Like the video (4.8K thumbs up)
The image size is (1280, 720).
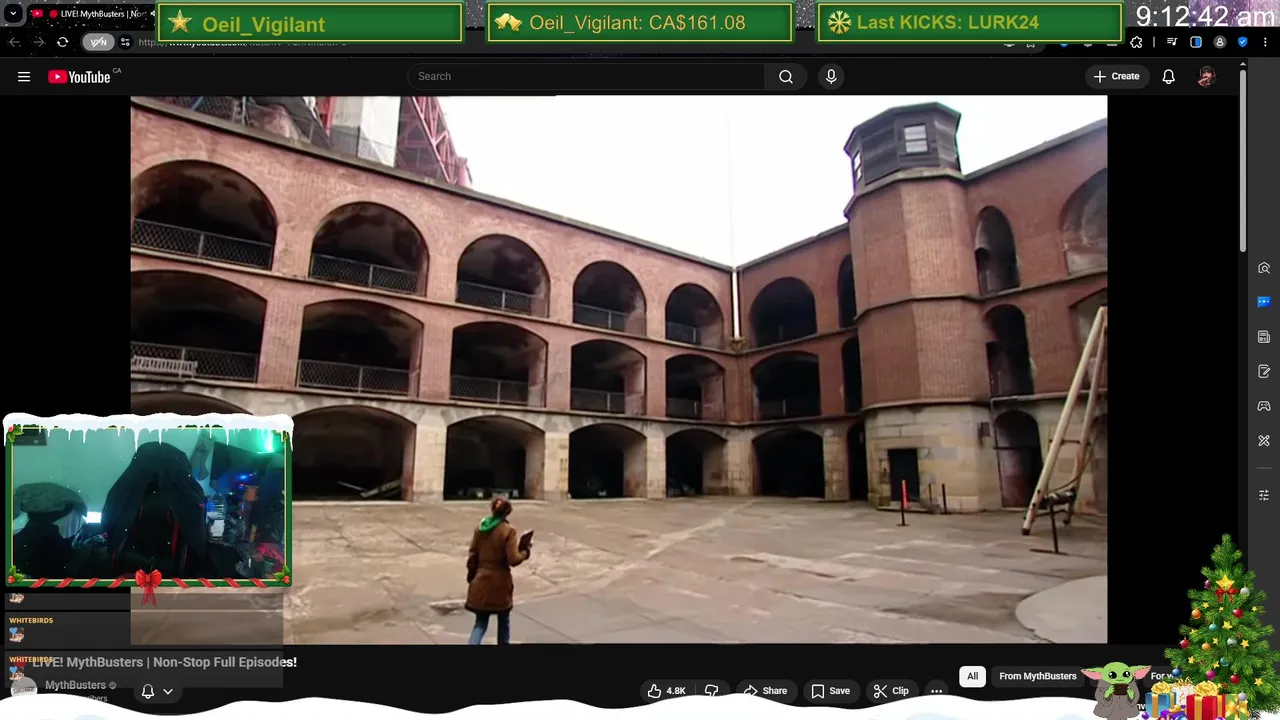[666, 691]
